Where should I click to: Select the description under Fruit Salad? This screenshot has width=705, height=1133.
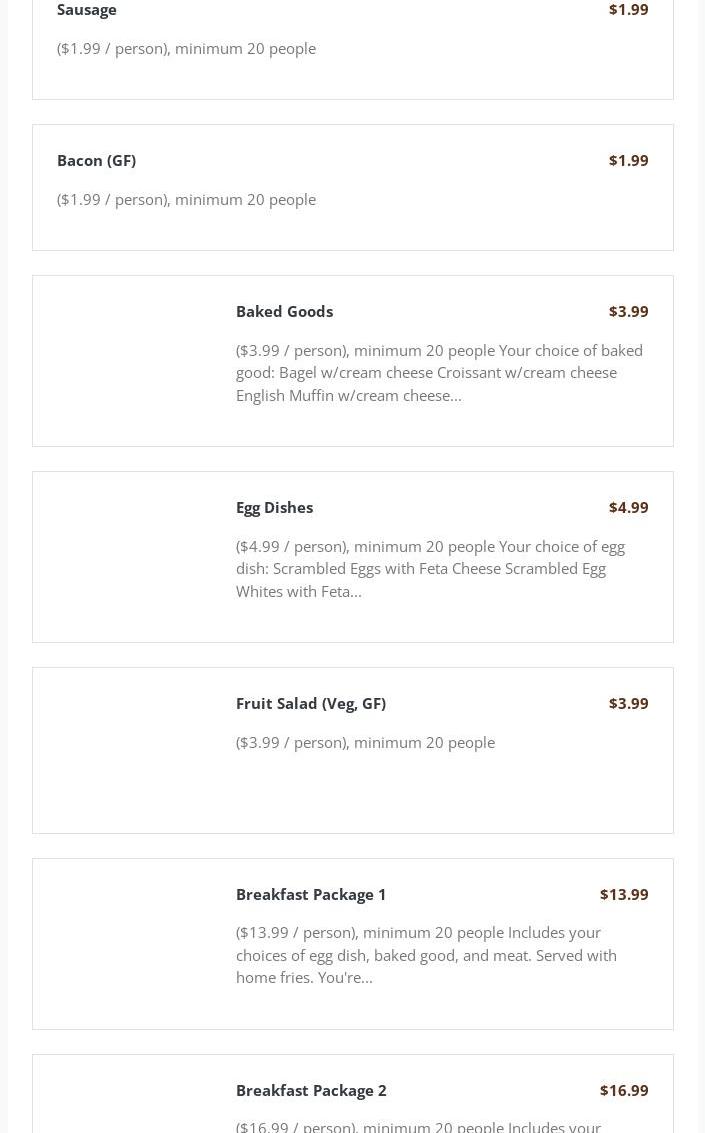click(365, 742)
